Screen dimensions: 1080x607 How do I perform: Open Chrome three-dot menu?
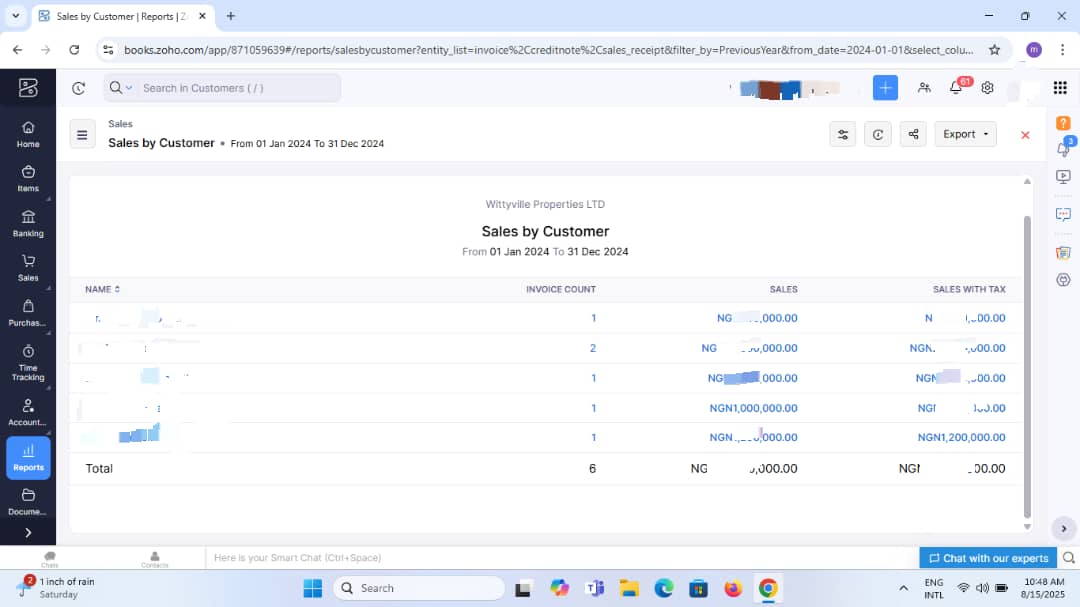(x=1063, y=50)
